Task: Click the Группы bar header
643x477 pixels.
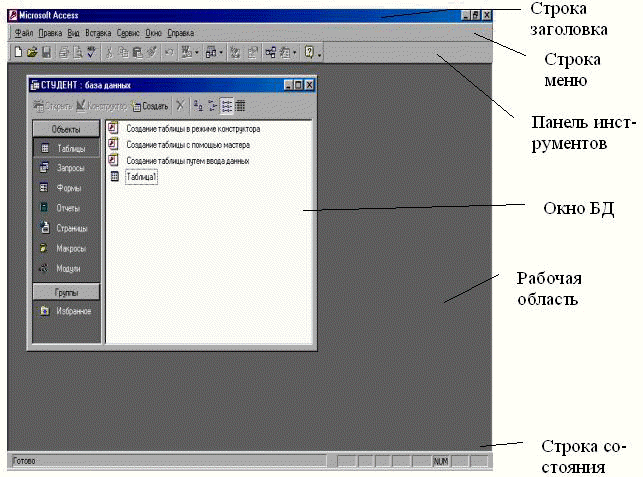Action: click(66, 292)
